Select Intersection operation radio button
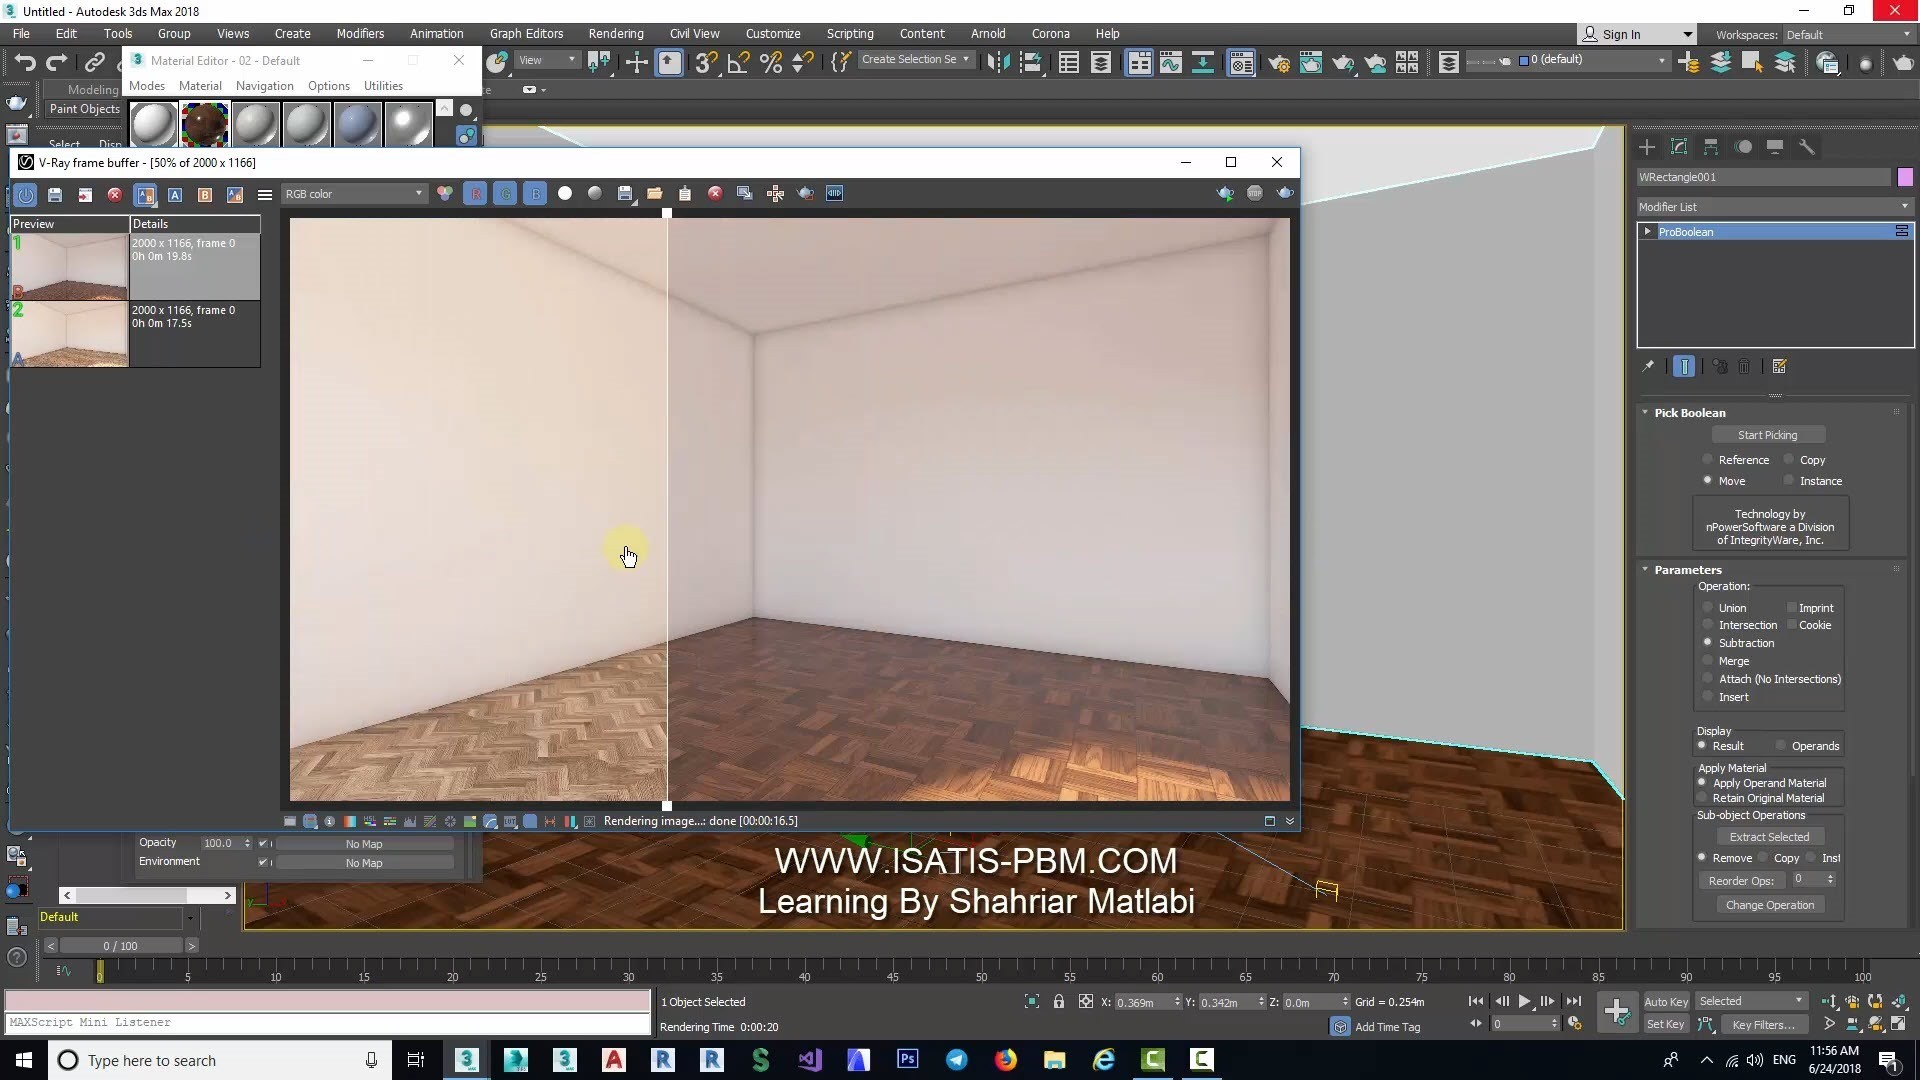The width and height of the screenshot is (1920, 1080). pyautogui.click(x=1708, y=625)
